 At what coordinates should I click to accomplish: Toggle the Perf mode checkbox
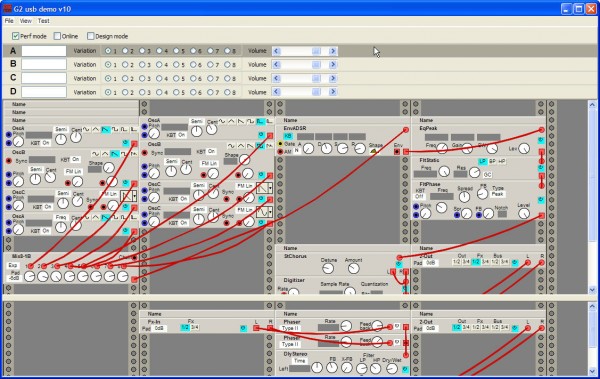point(15,36)
